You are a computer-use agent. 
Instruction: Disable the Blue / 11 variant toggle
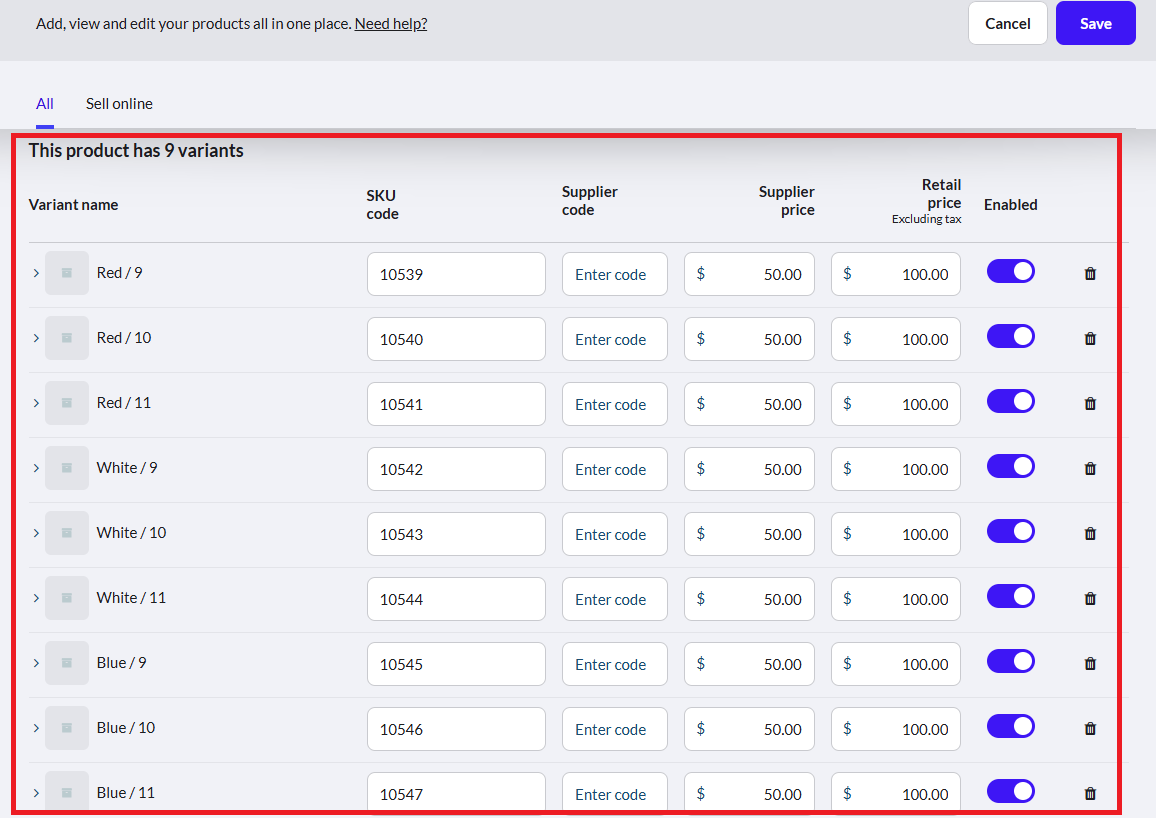[1011, 791]
